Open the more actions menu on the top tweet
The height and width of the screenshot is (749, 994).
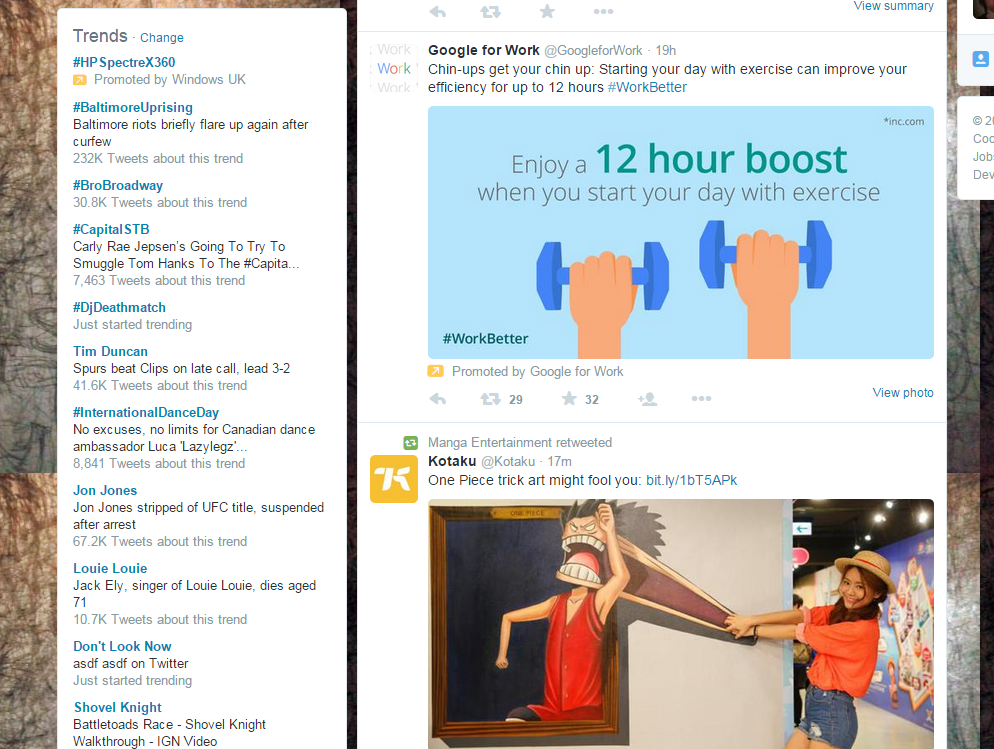coord(603,11)
